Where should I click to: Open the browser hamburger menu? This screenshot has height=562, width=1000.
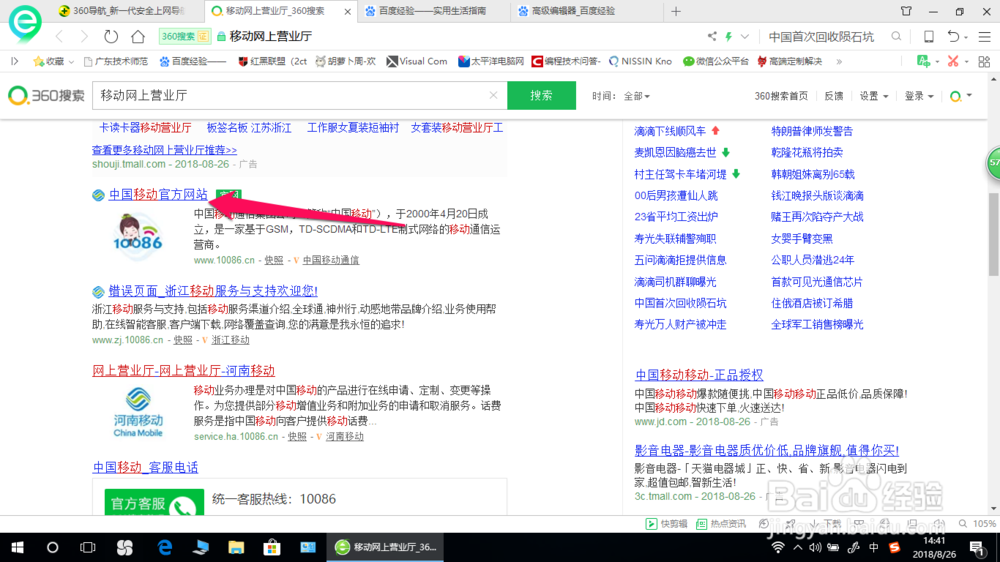click(985, 37)
